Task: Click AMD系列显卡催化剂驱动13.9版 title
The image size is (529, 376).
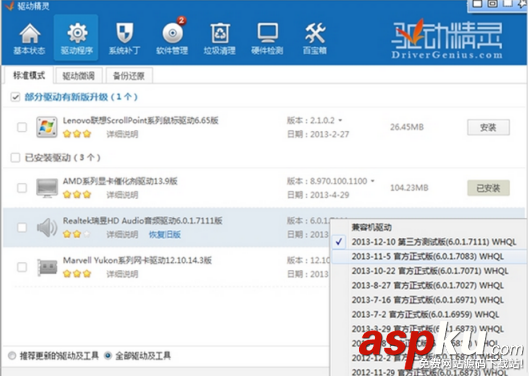Action: click(x=120, y=181)
